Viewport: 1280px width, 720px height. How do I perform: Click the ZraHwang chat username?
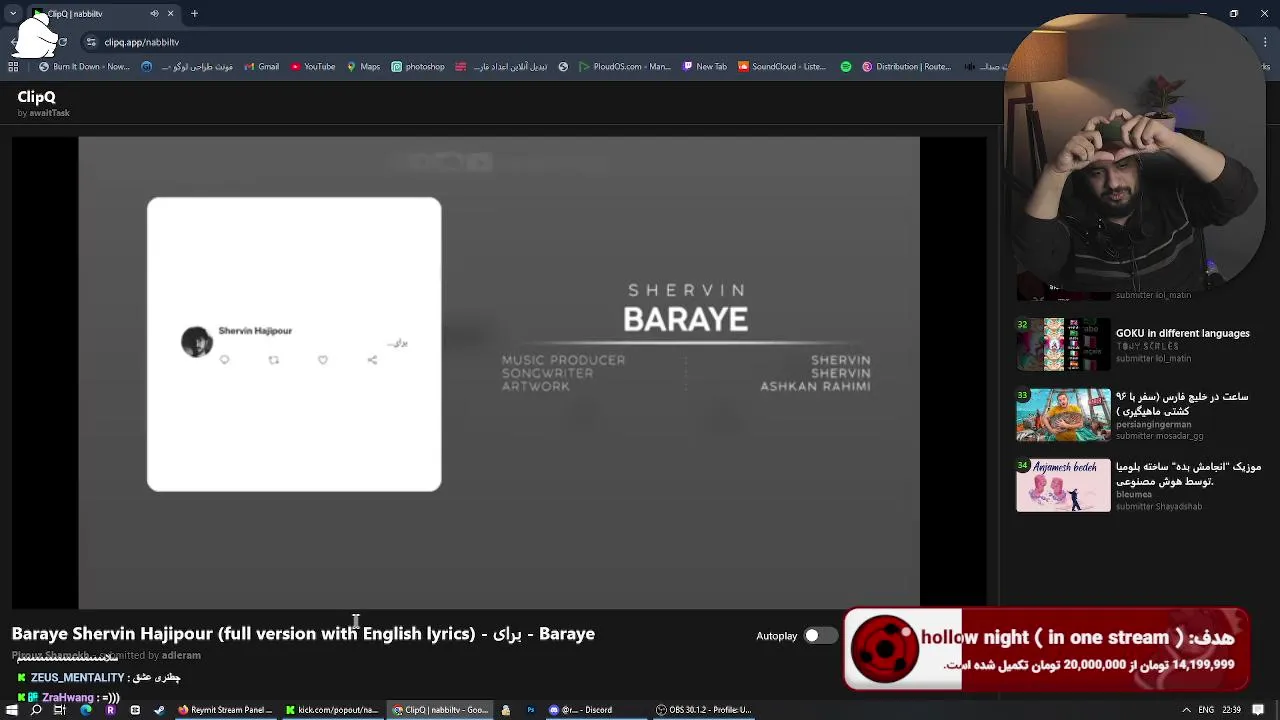pyautogui.click(x=68, y=697)
